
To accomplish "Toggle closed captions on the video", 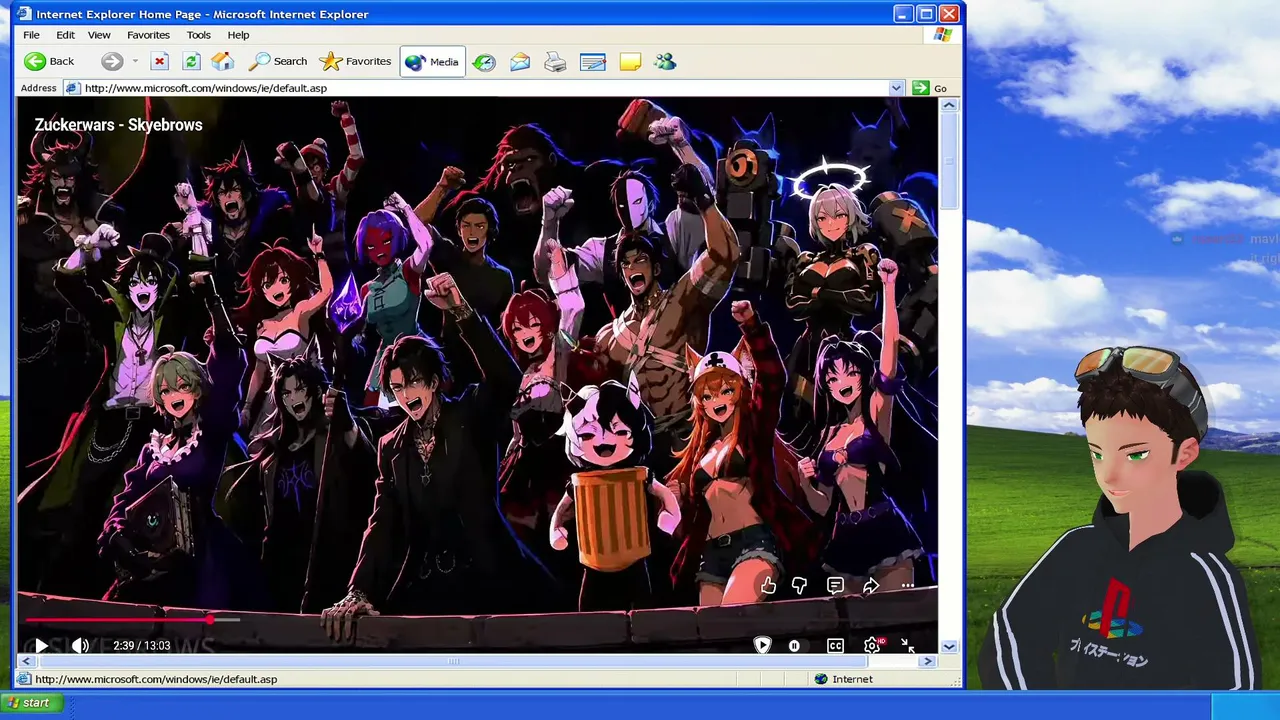I will (x=835, y=646).
